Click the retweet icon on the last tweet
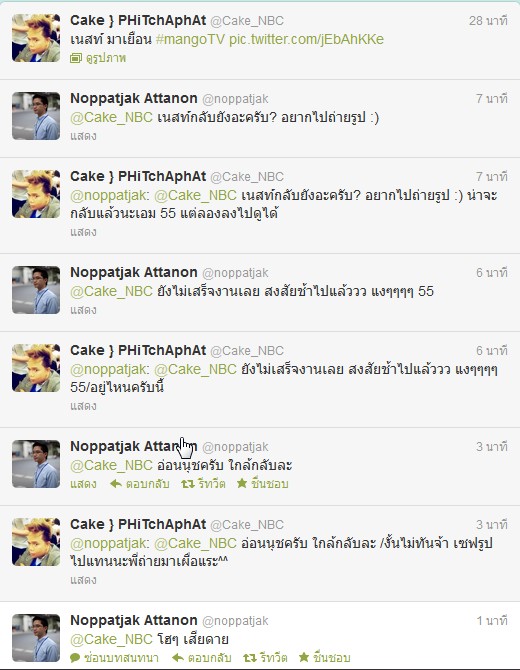520x670 pixels. click(x=250, y=658)
